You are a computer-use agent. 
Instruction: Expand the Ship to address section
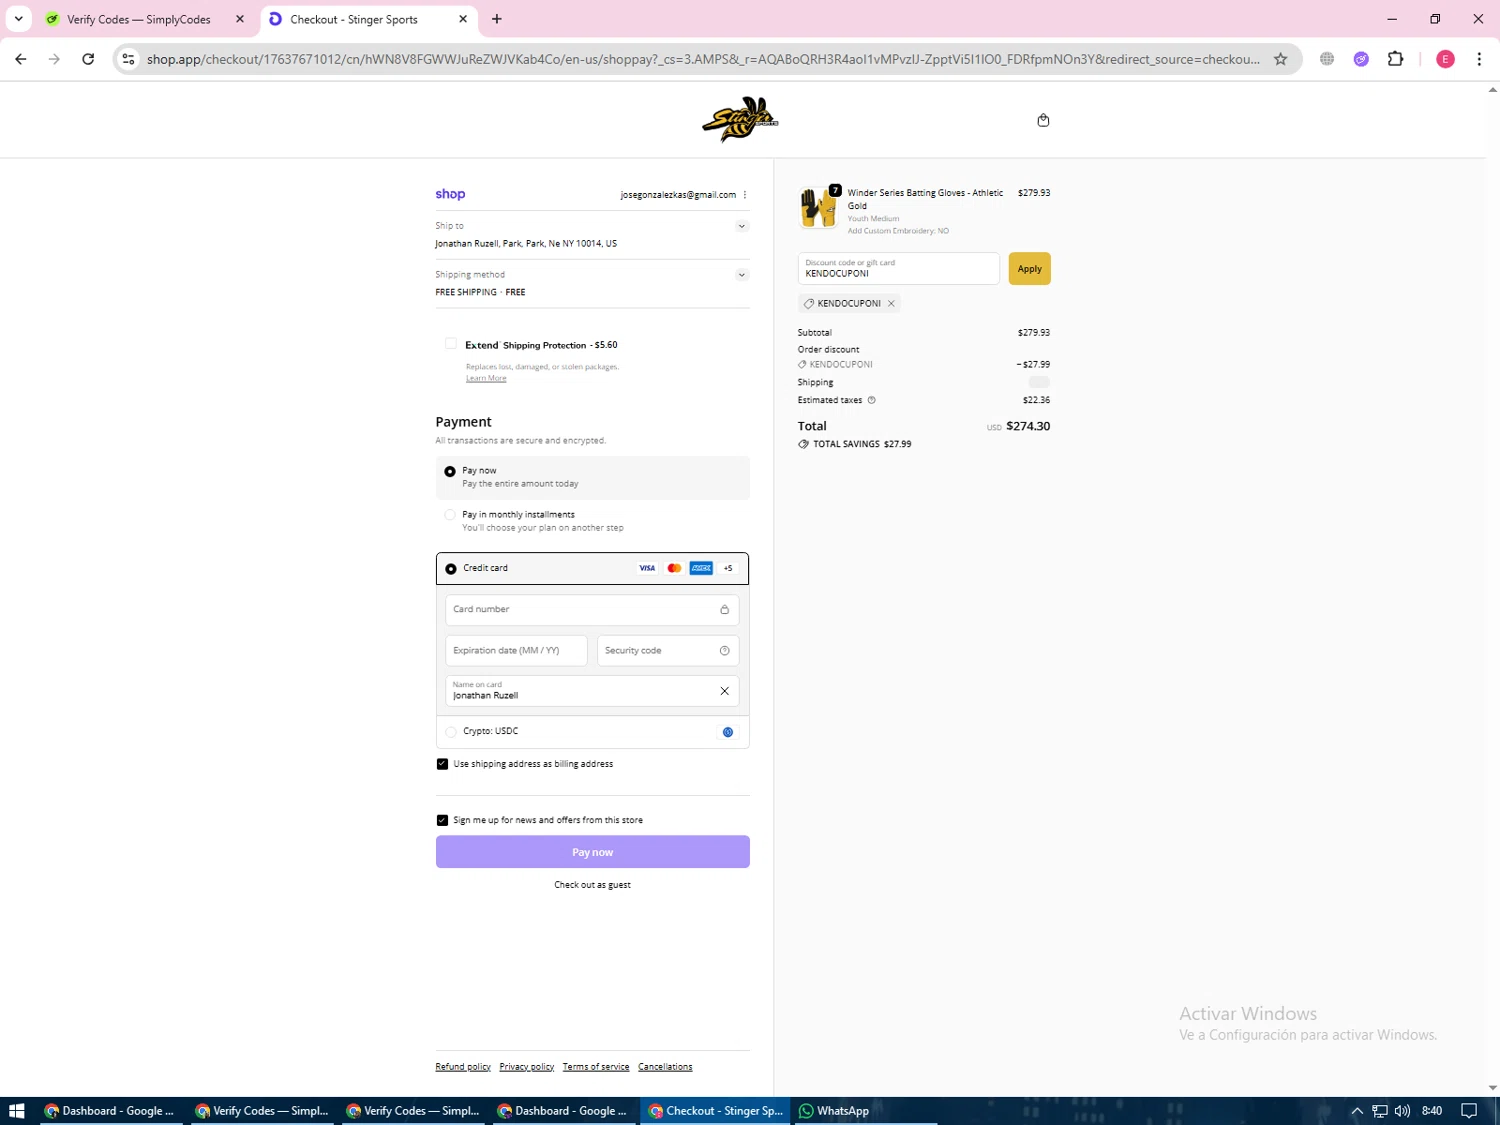tap(742, 226)
